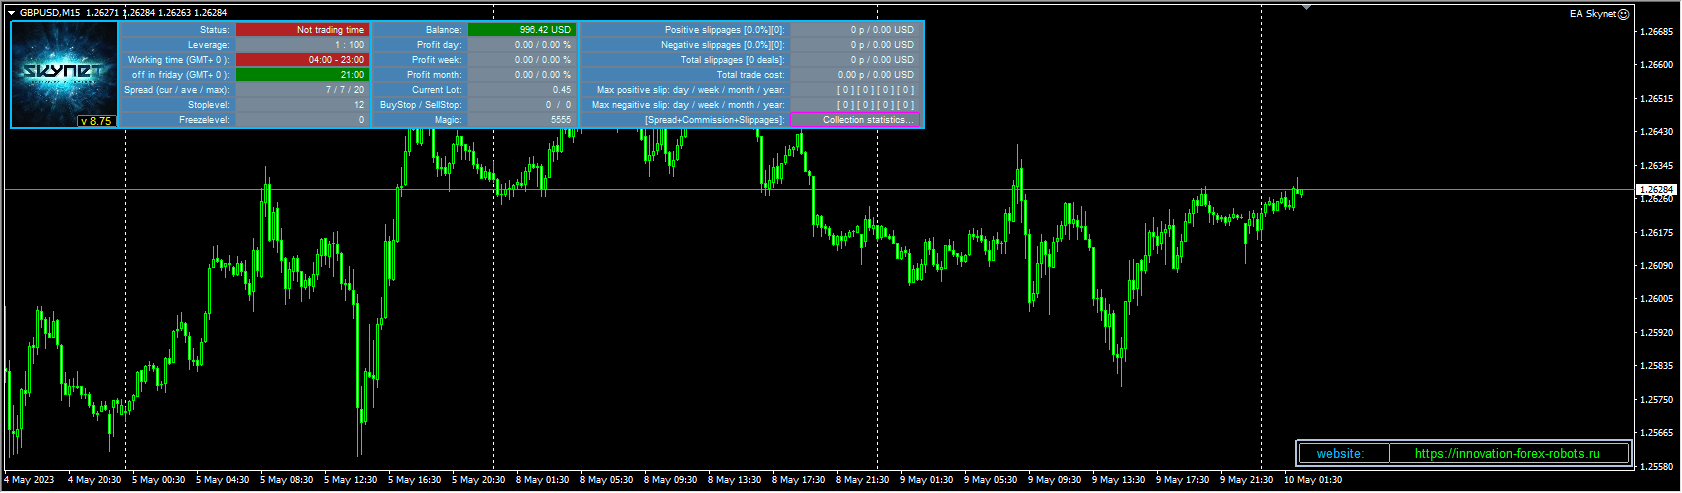
Task: Click the 1.26685 price scale label
Action: 1656,32
